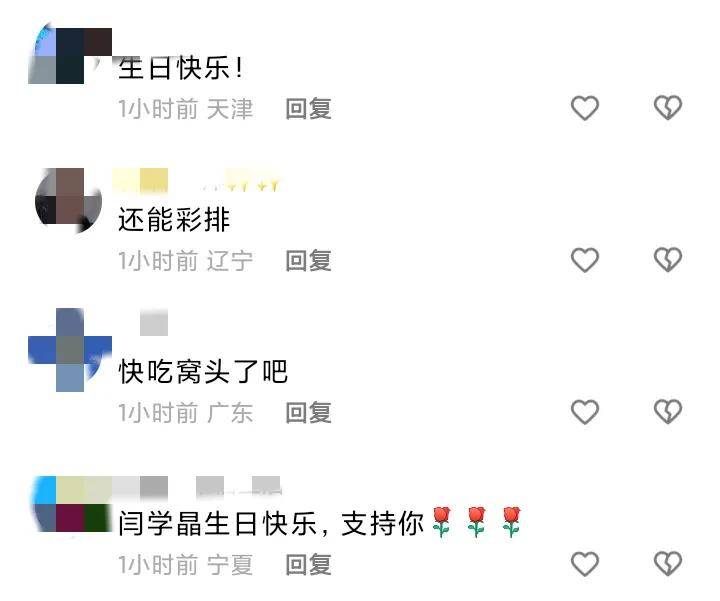The width and height of the screenshot is (720, 601).
Task: Reply to the 辽宁 commenter
Action: click(x=308, y=261)
